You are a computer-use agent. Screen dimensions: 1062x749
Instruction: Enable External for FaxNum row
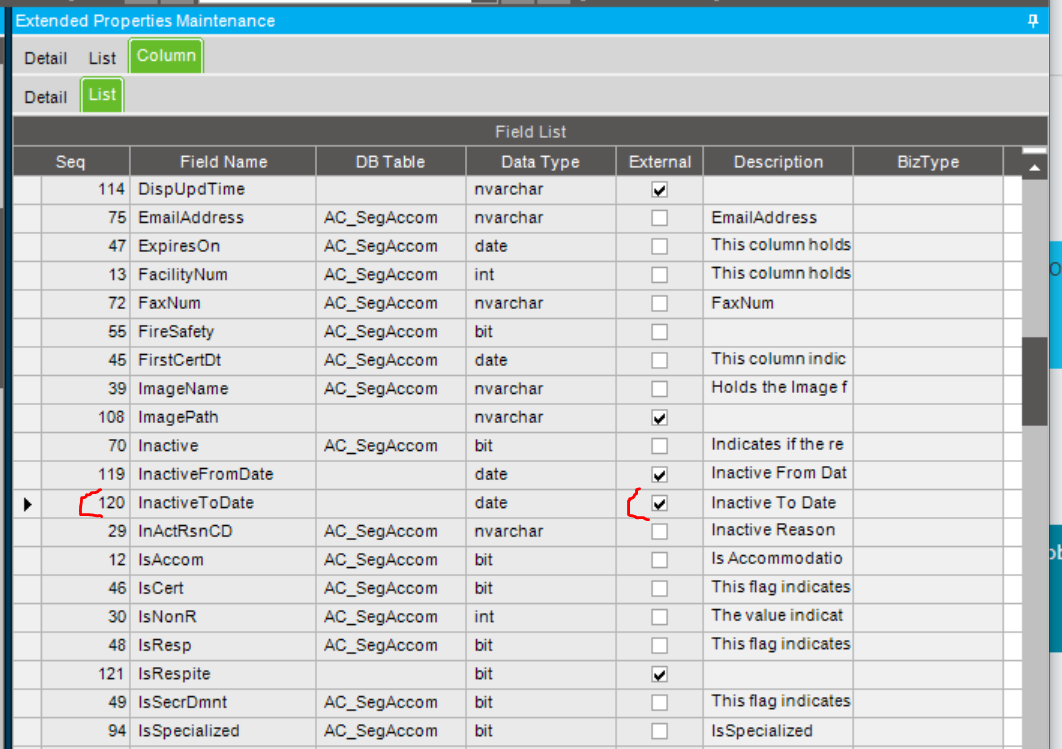coord(659,303)
